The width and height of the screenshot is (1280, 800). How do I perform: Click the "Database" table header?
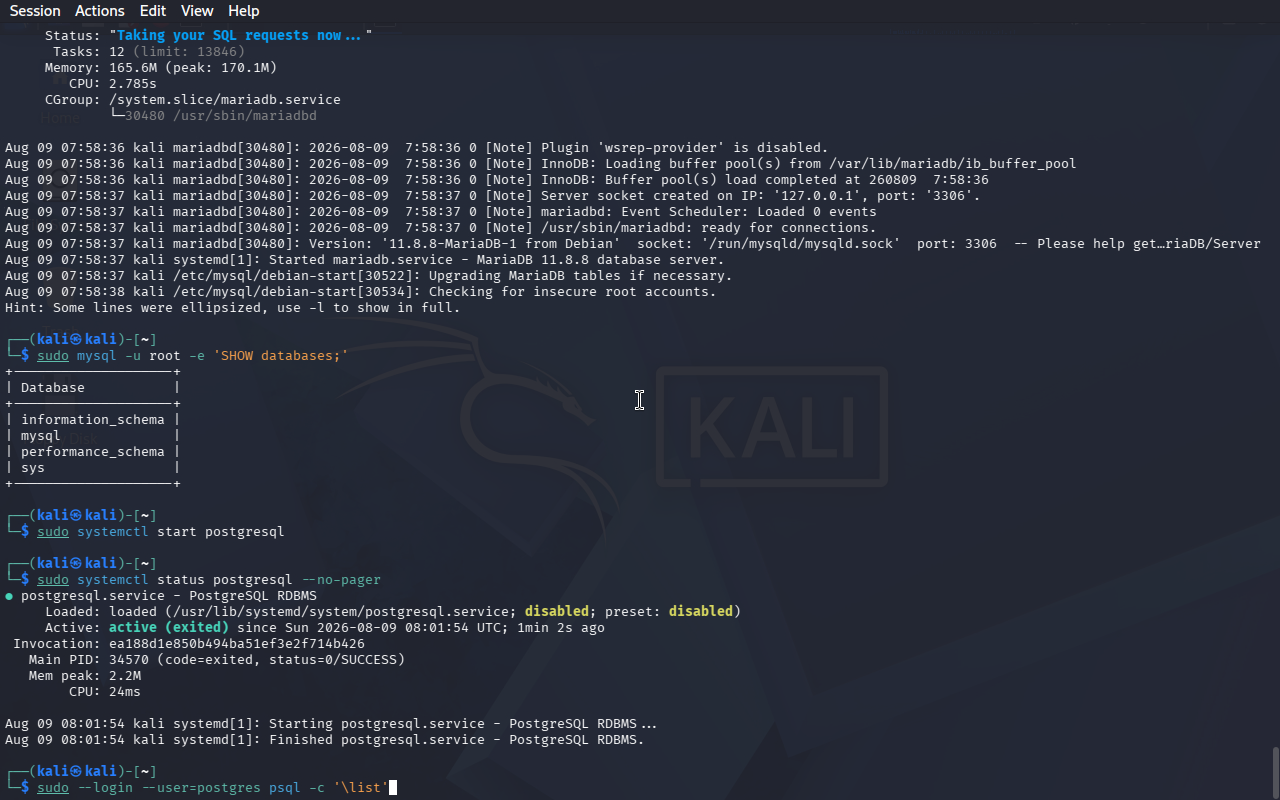[x=53, y=387]
